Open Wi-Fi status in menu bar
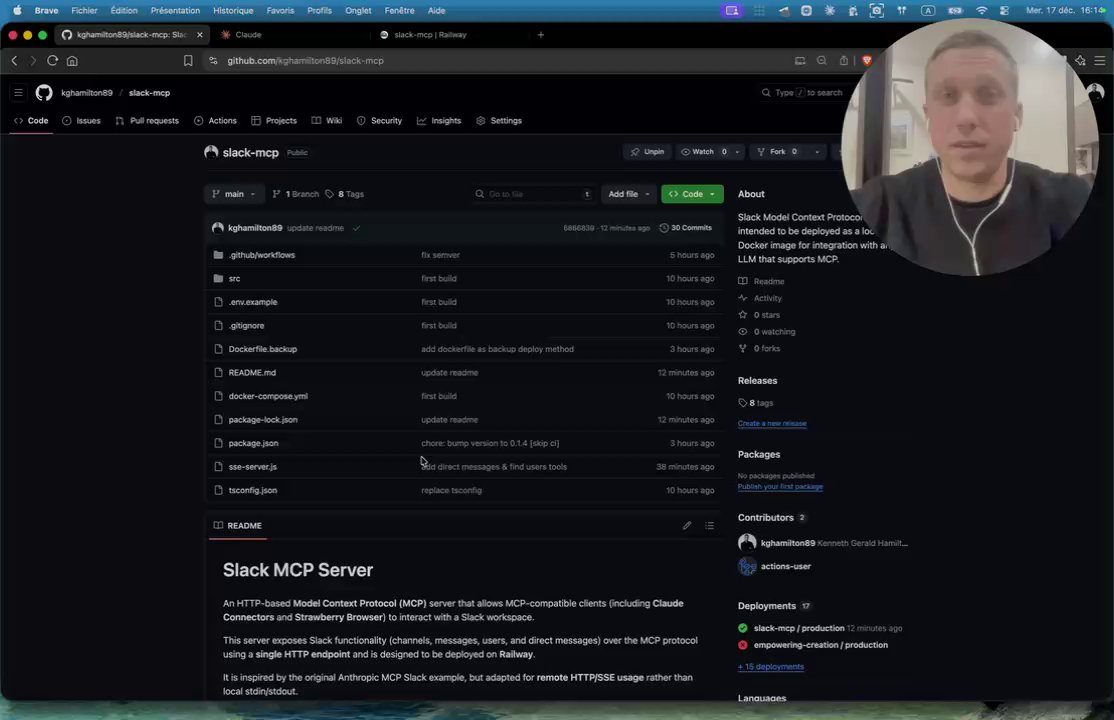Image resolution: width=1114 pixels, height=720 pixels. [x=981, y=11]
